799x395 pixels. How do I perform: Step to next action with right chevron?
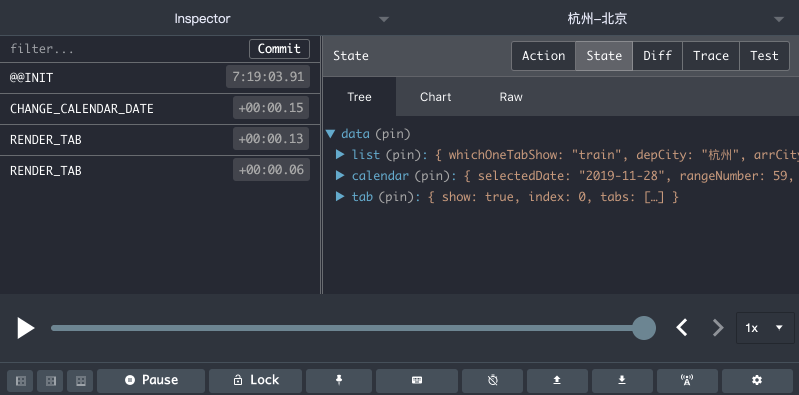pyautogui.click(x=718, y=327)
